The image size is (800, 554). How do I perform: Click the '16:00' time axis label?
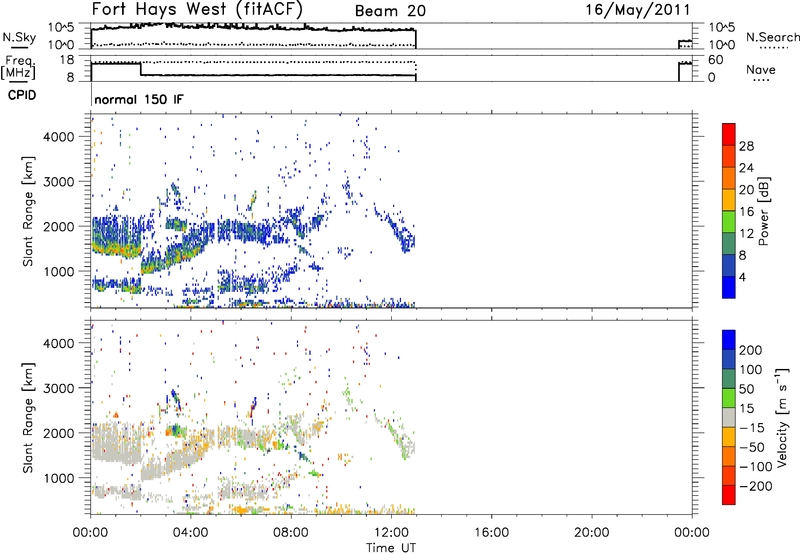pos(491,532)
